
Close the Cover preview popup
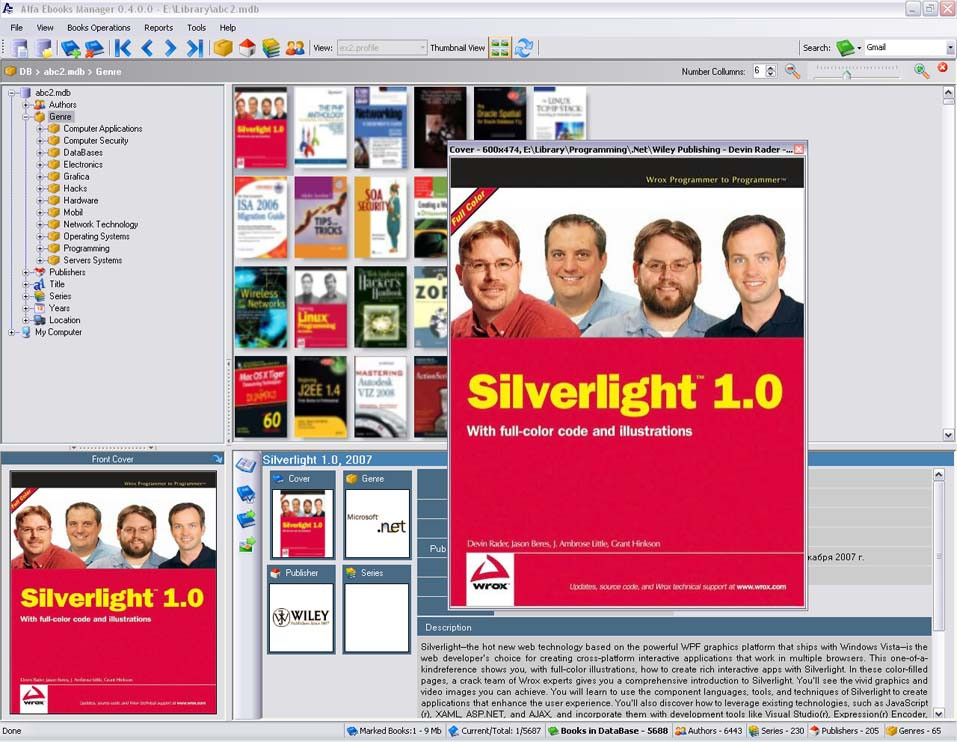point(799,149)
